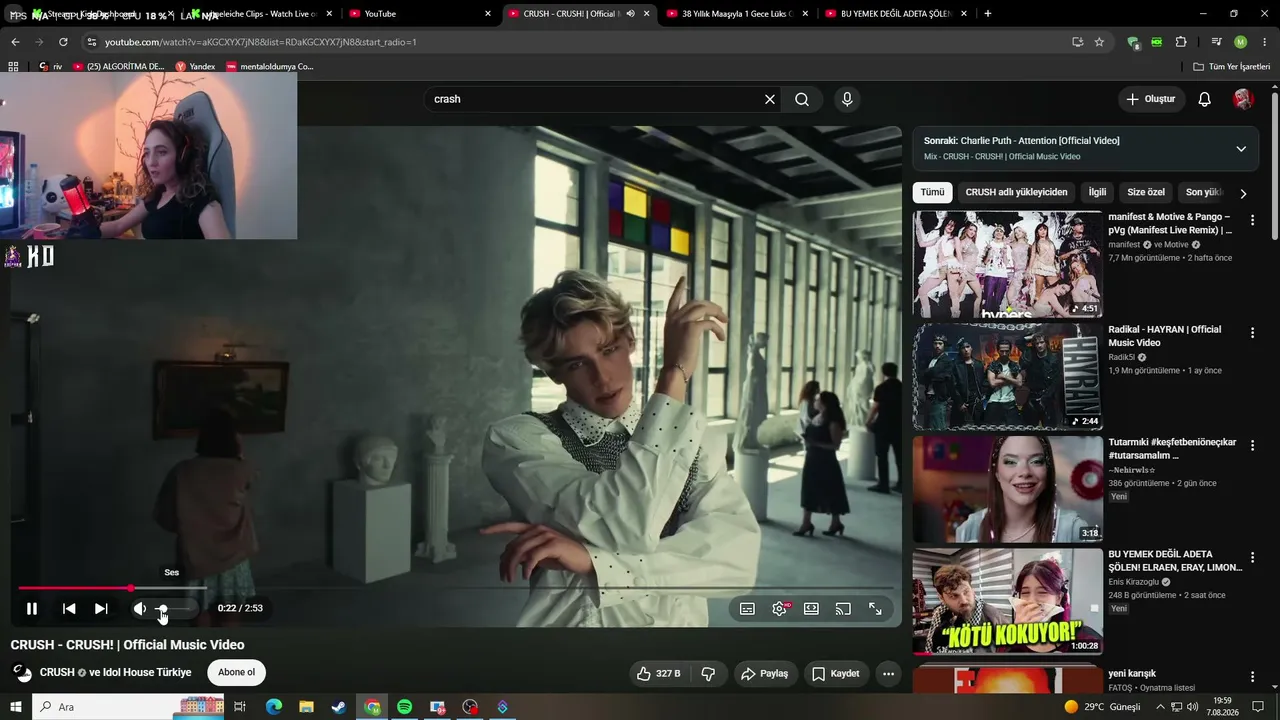Show more filter chips with right arrow
The width and height of the screenshot is (1280, 720).
click(1243, 193)
